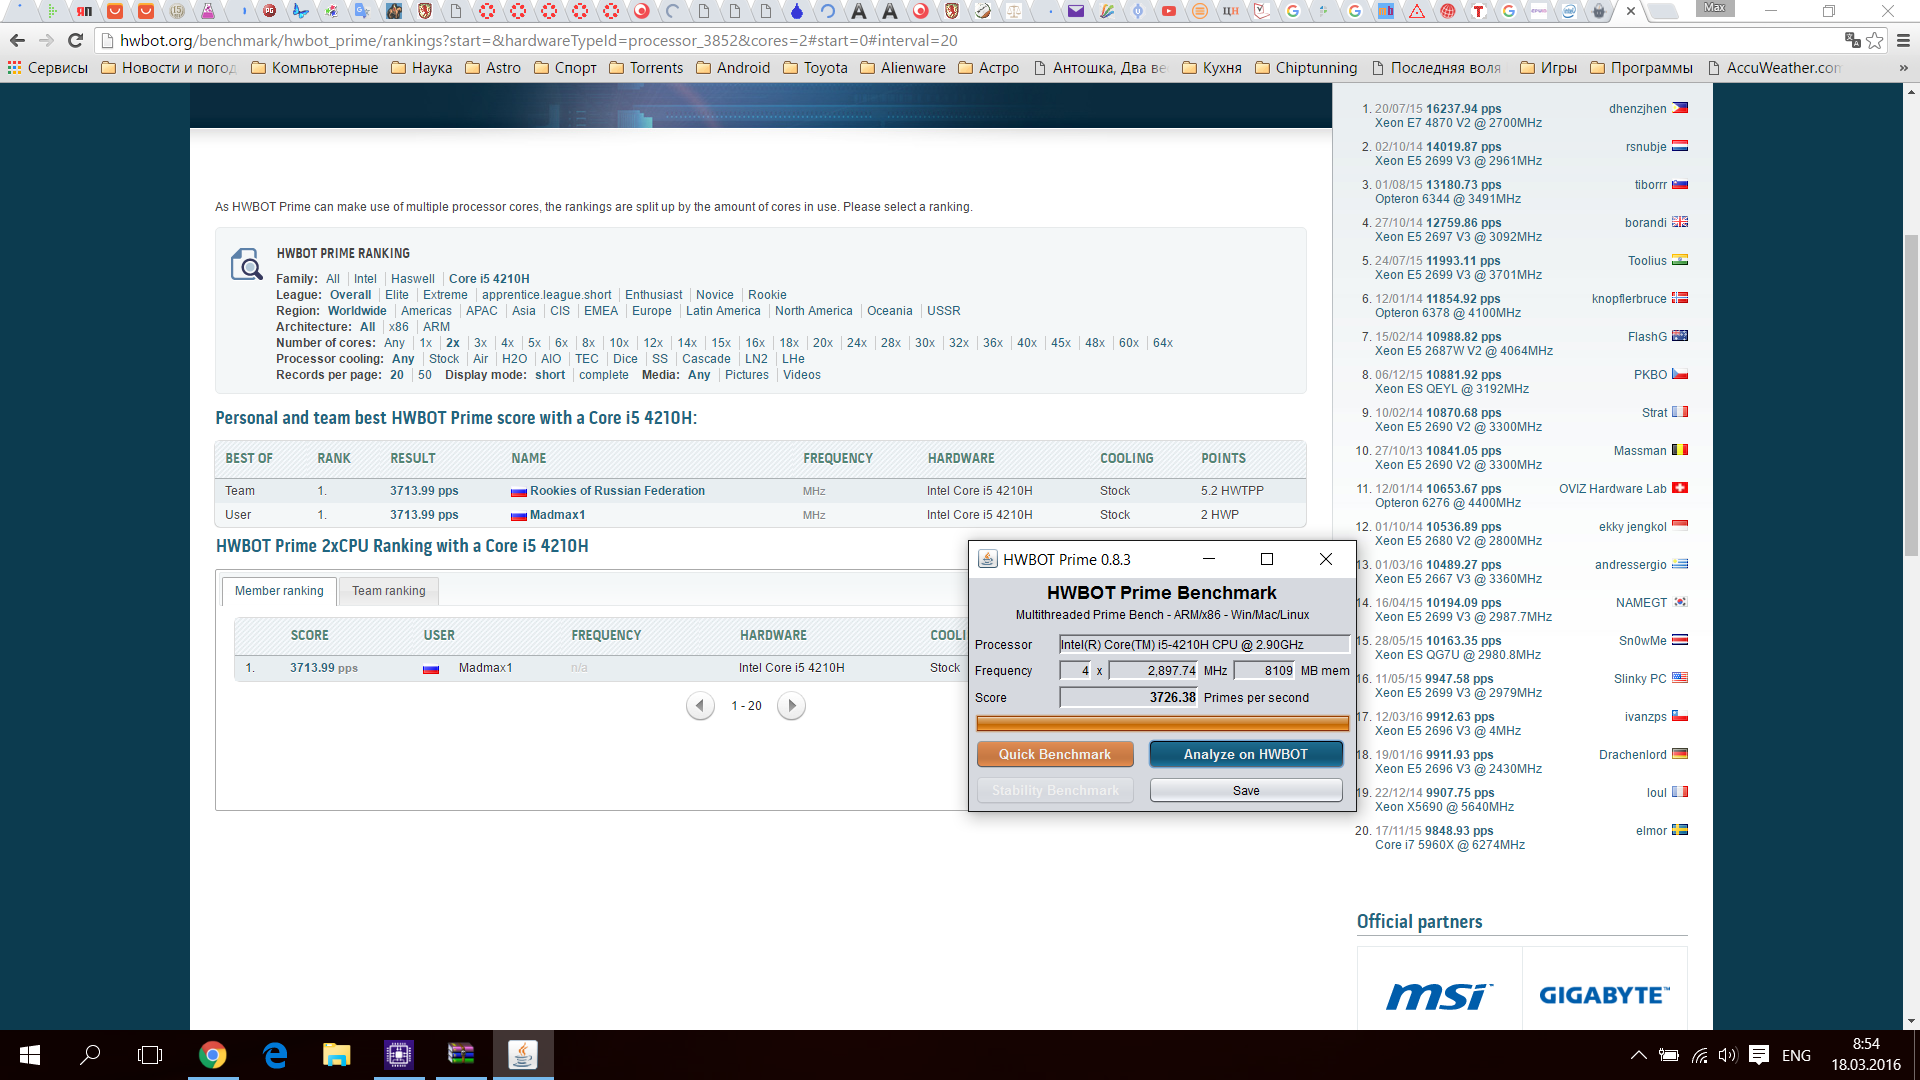Switch to the Team ranking tab

click(x=389, y=591)
